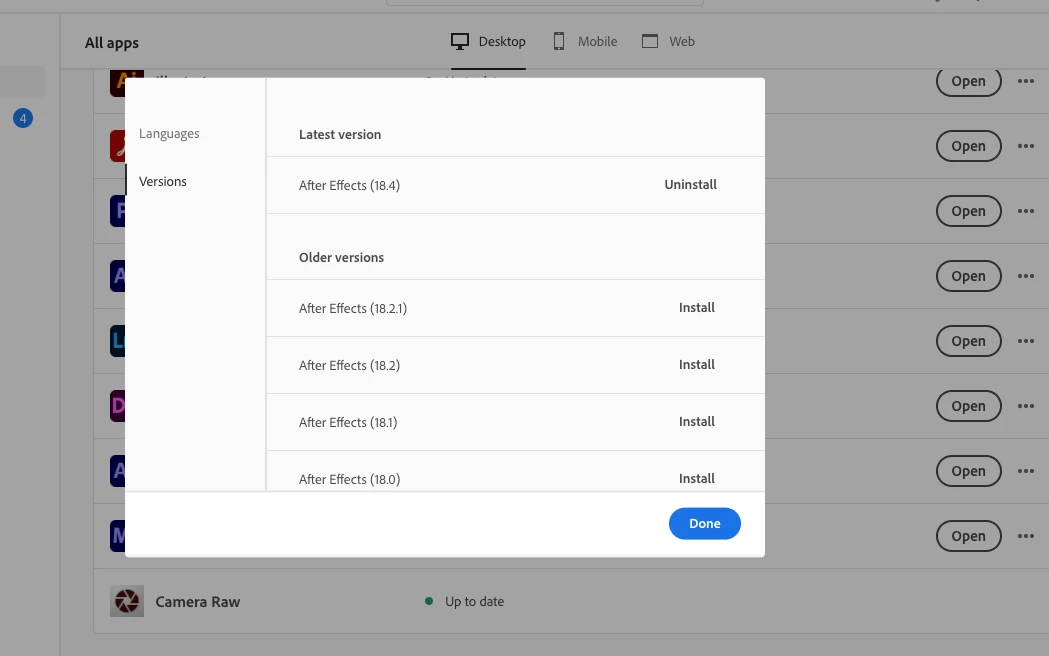
Task: Click the "Camera Raw" app name
Action: (197, 601)
